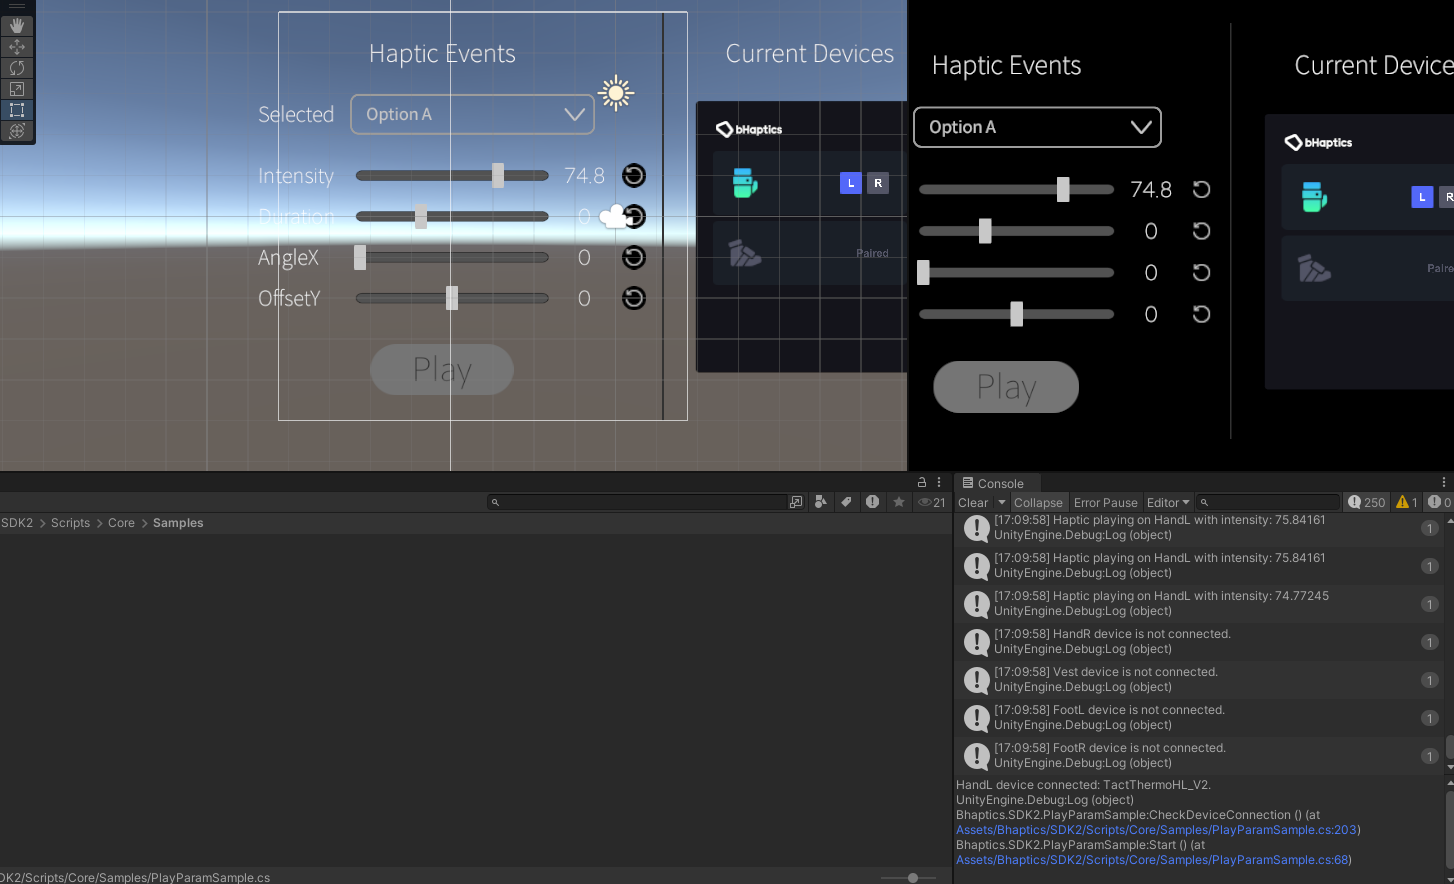Viewport: 1454px width, 884px height.
Task: Focus the Project search field
Action: click(x=637, y=502)
